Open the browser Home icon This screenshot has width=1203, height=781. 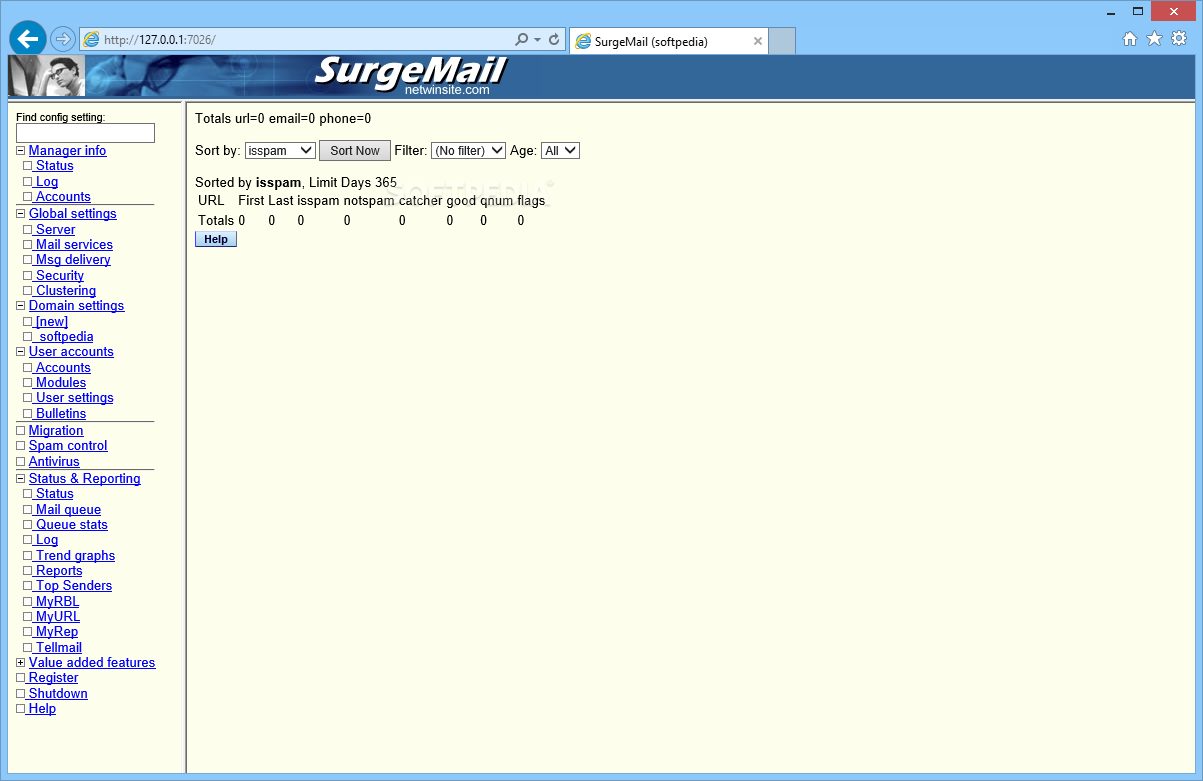[x=1130, y=39]
